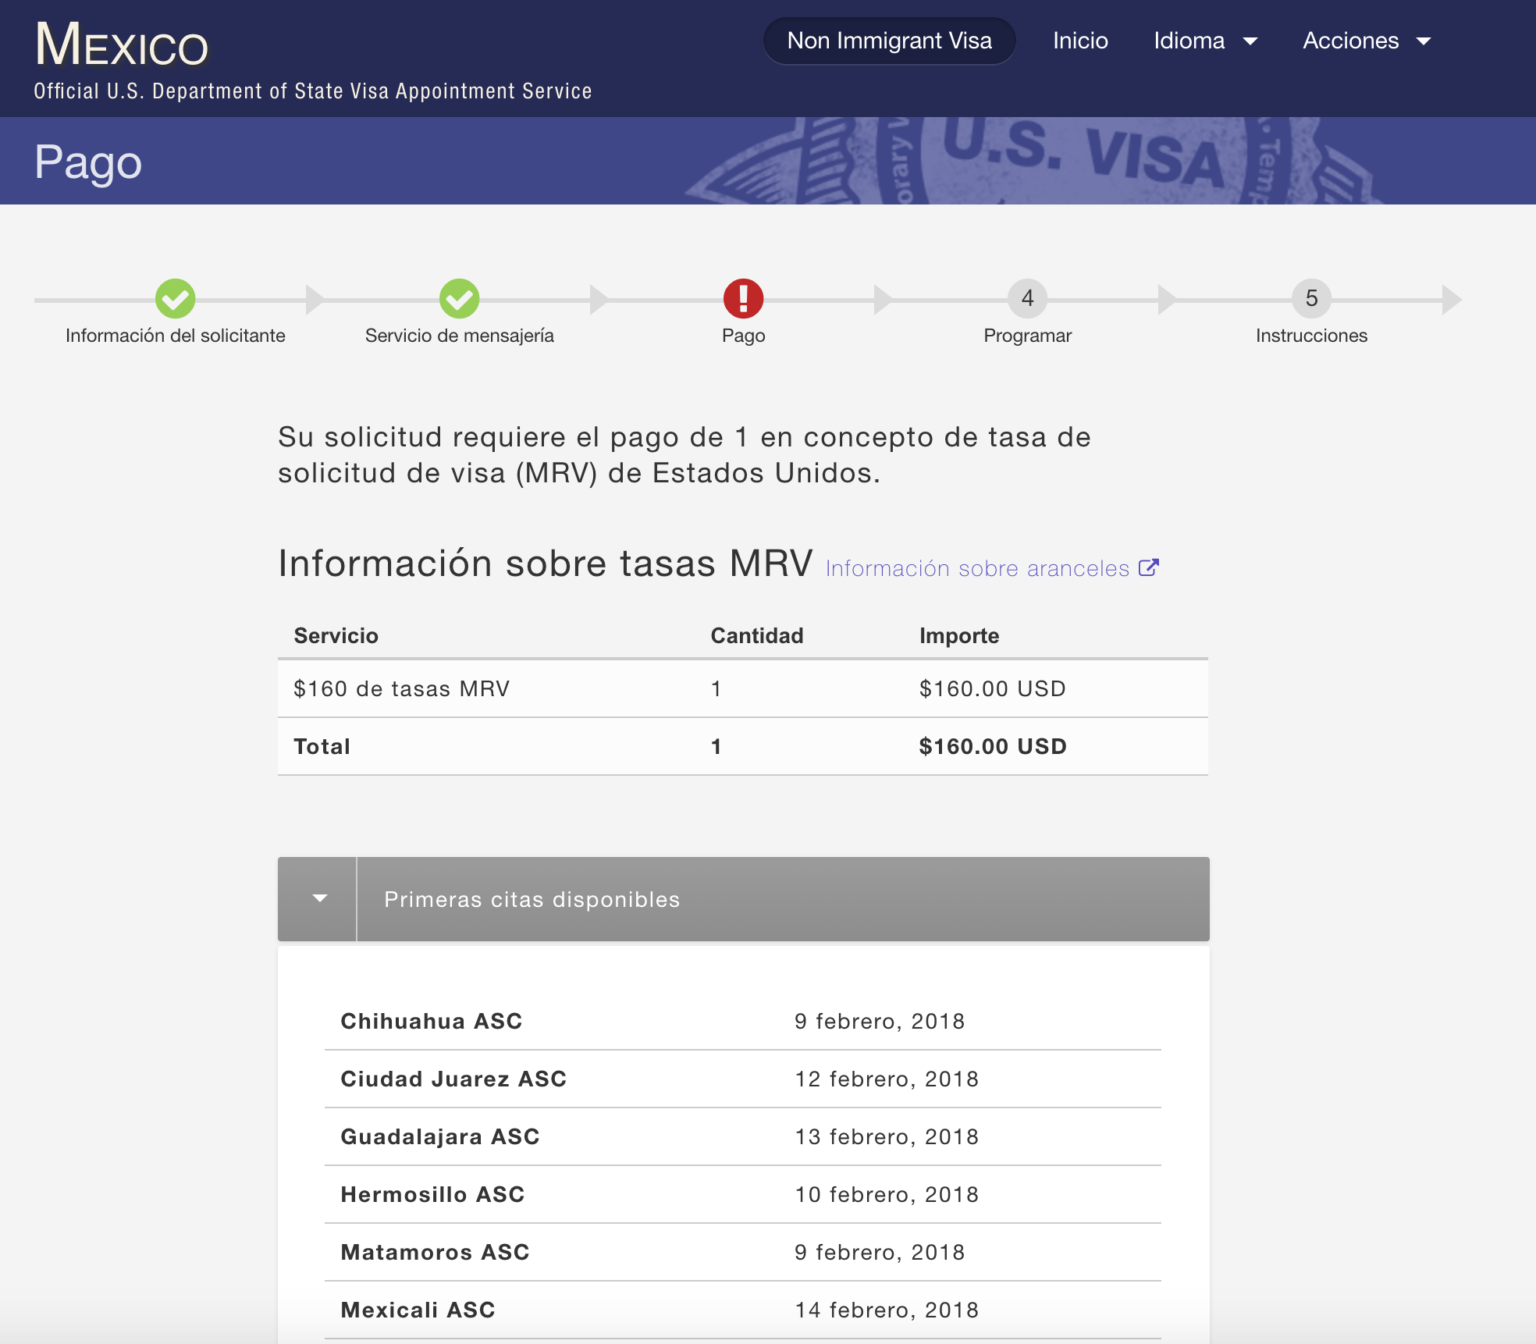
Task: Go to Inicio in the navigation bar
Action: pos(1080,41)
